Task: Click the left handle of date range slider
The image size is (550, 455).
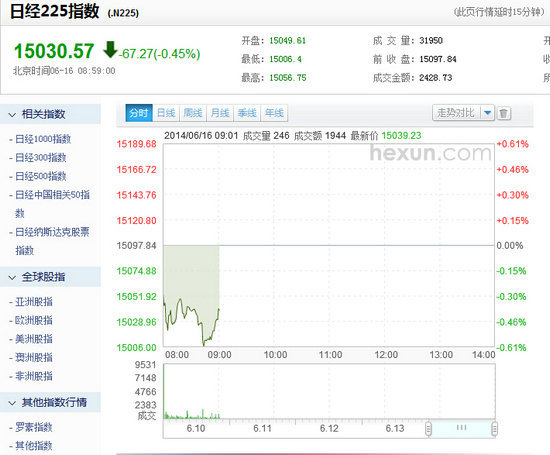Action: pyautogui.click(x=428, y=428)
